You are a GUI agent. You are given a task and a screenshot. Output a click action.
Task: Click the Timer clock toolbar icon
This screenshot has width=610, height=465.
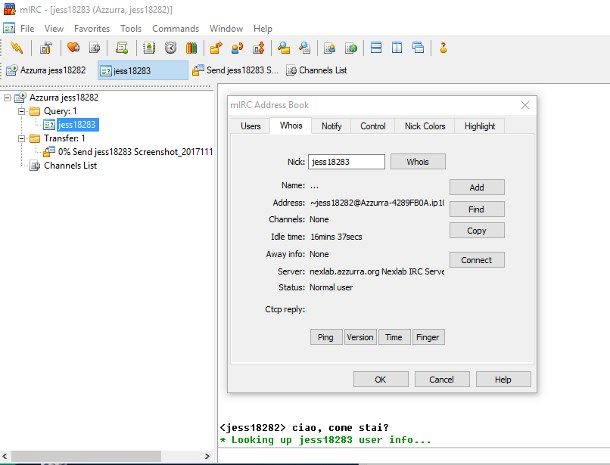tap(170, 48)
